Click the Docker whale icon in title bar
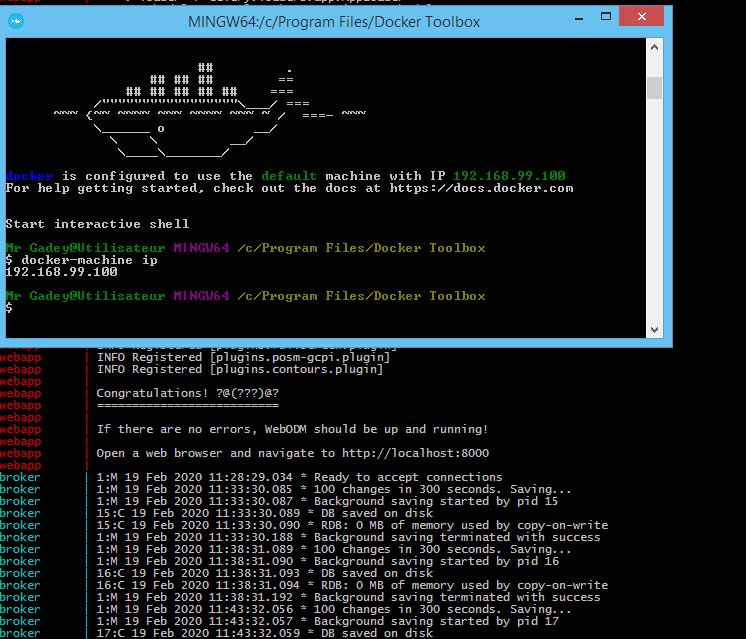The image size is (746, 639). [x=15, y=20]
